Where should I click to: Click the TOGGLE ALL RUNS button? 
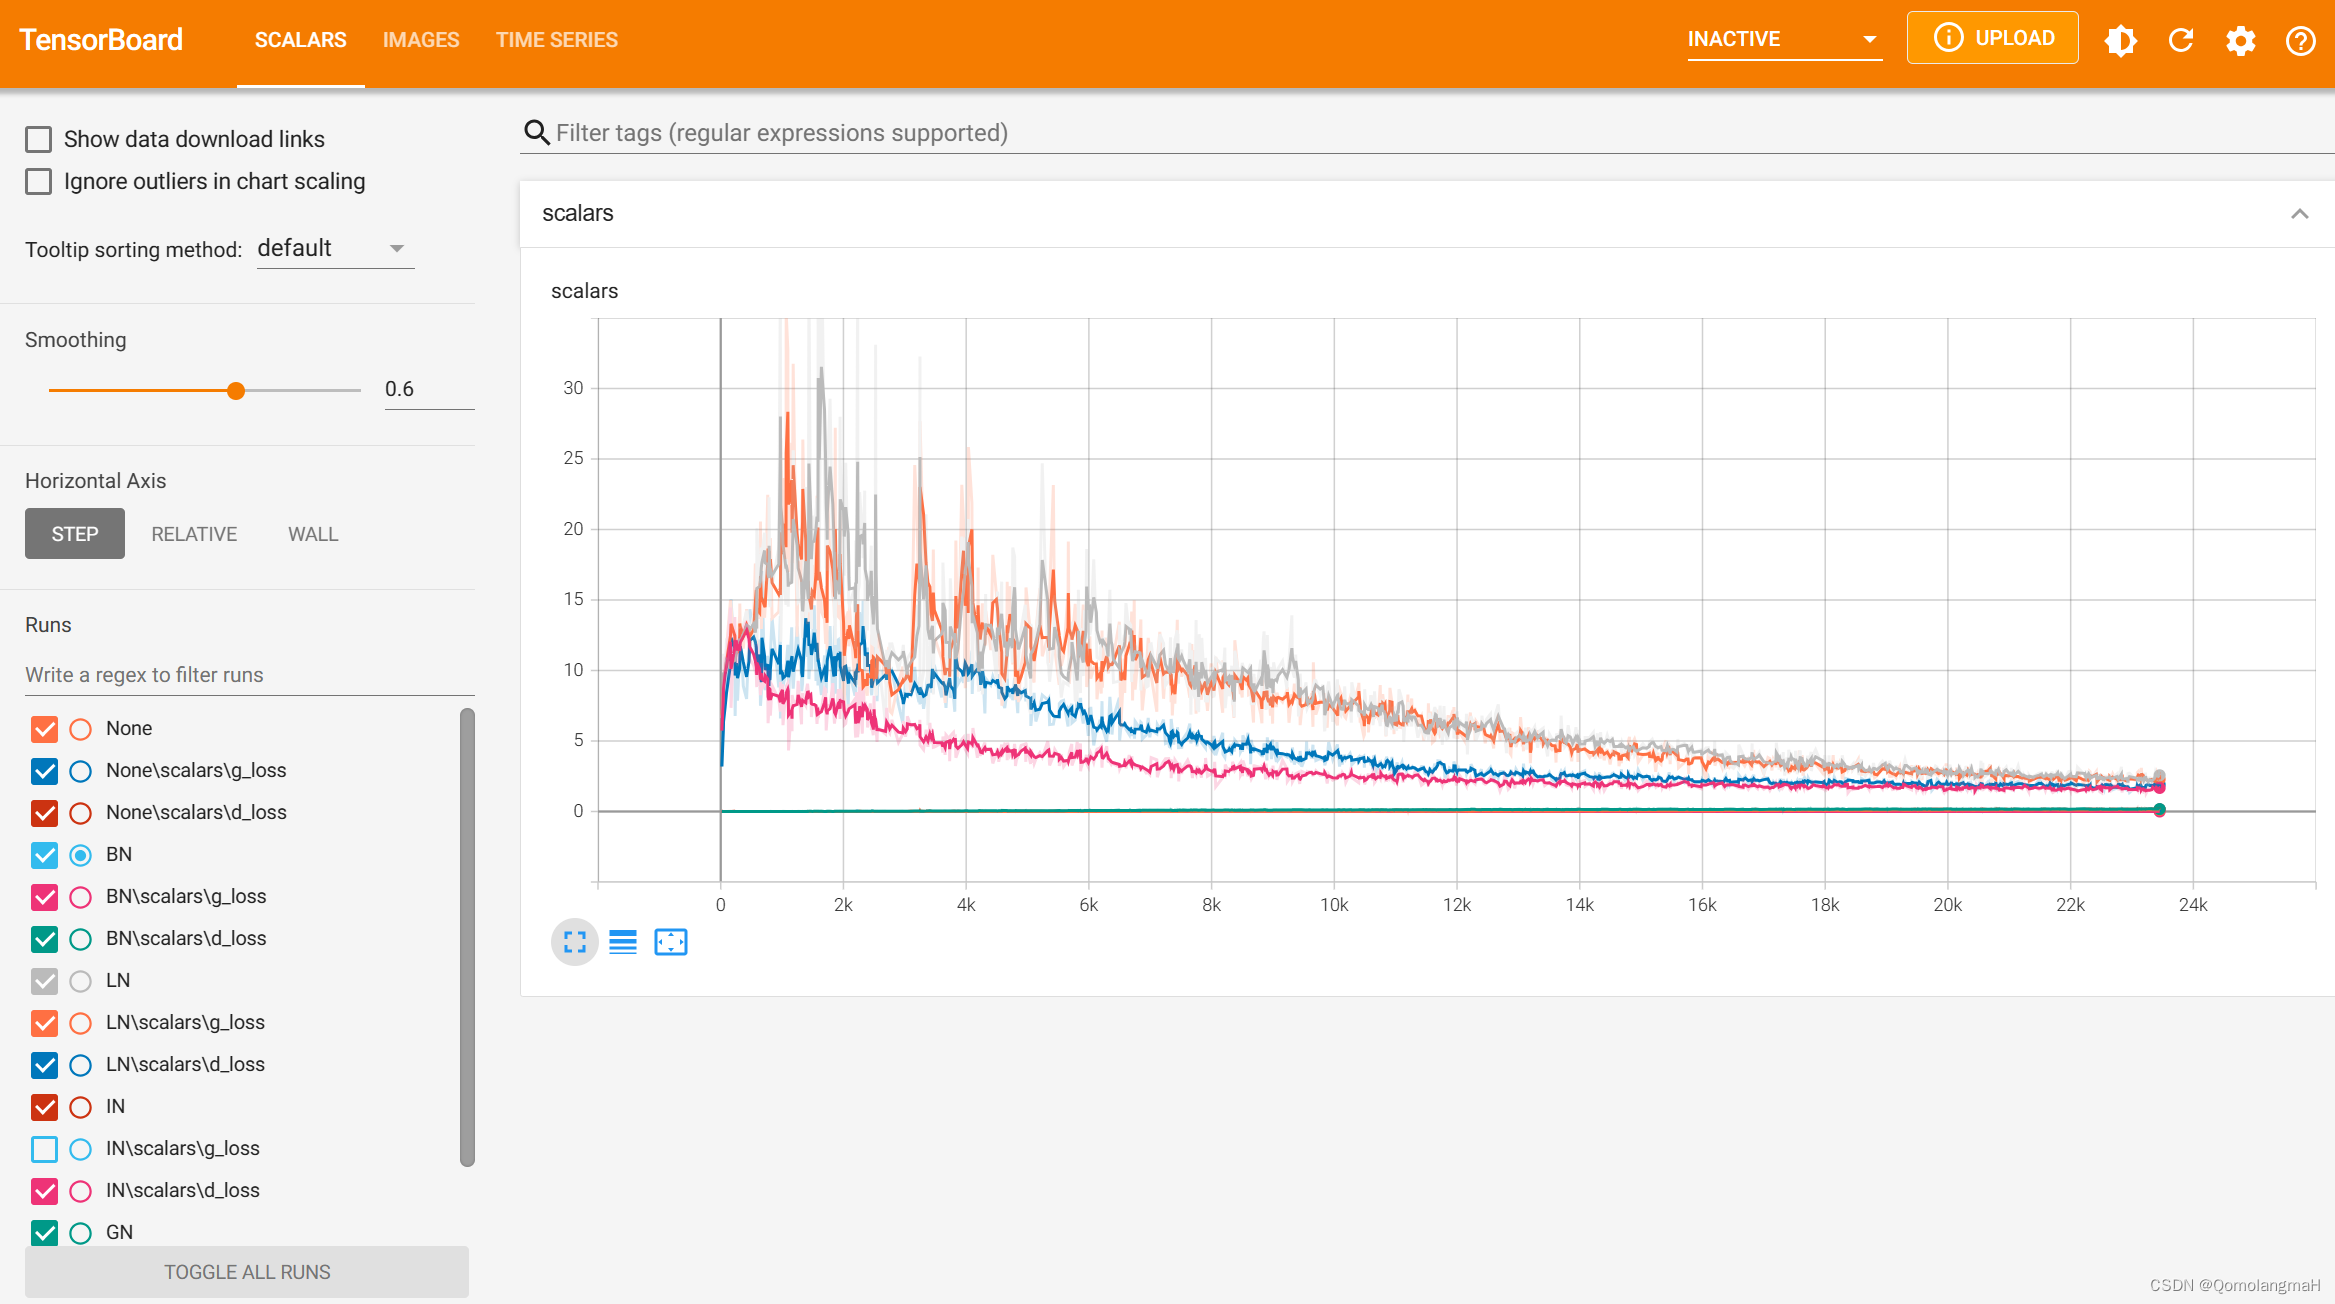tap(247, 1272)
